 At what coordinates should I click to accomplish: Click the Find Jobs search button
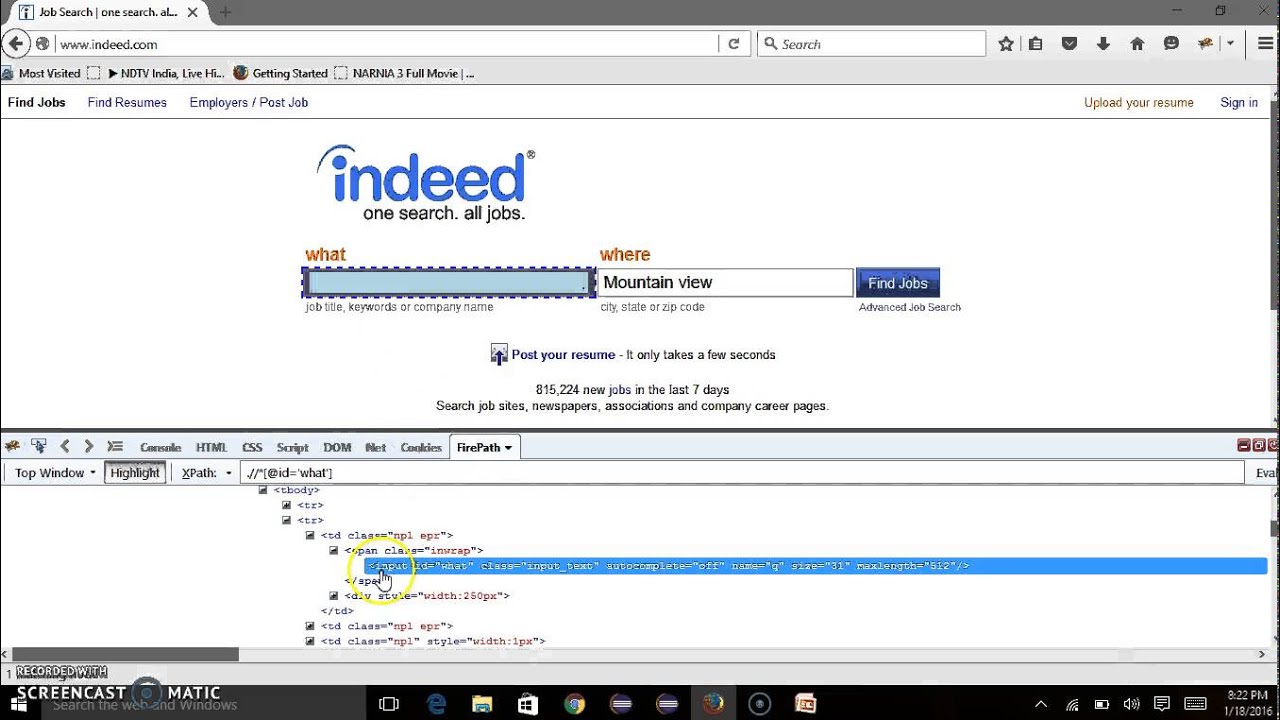(x=897, y=283)
